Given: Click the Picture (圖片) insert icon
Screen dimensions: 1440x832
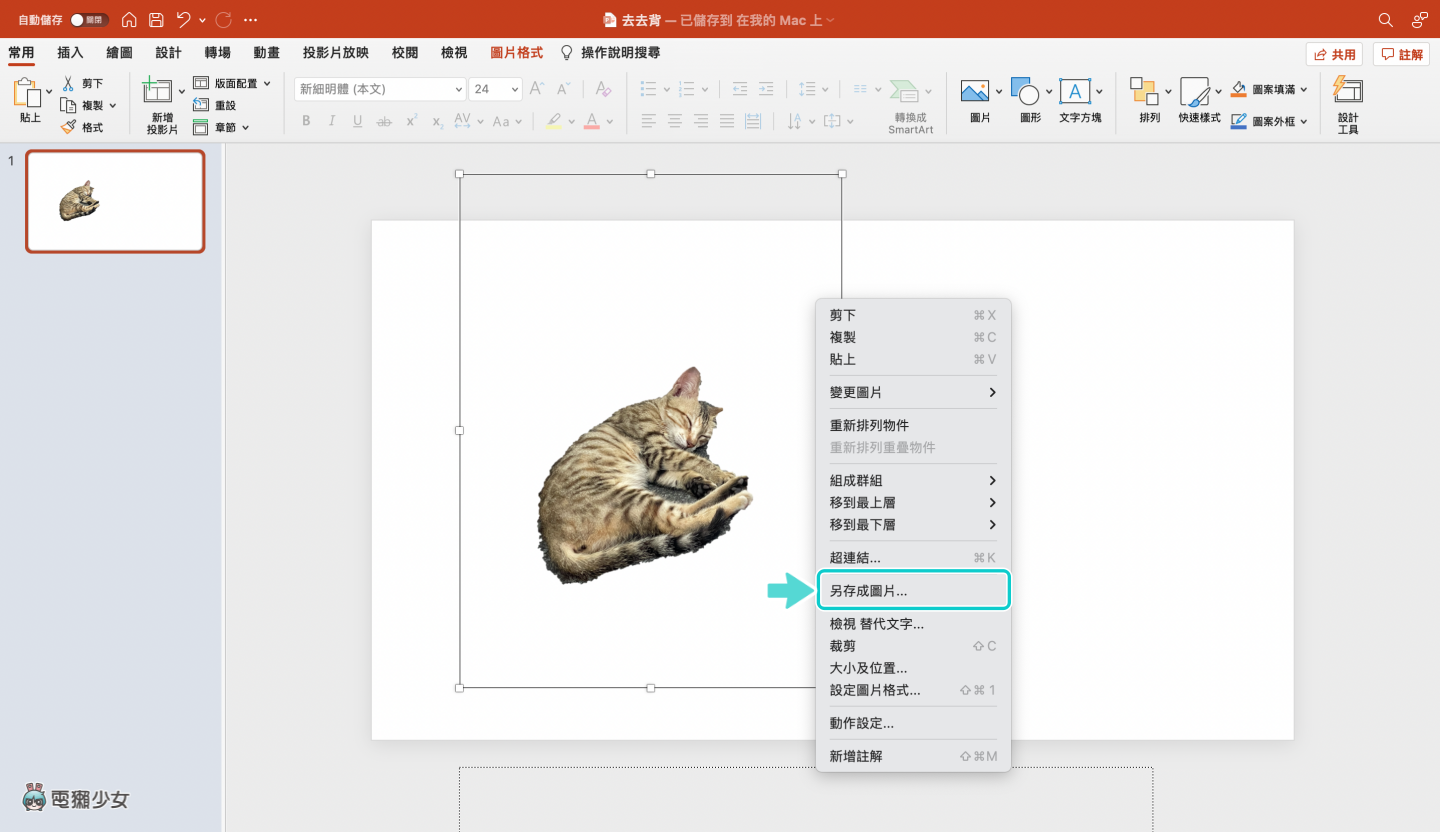Looking at the screenshot, I should (974, 92).
